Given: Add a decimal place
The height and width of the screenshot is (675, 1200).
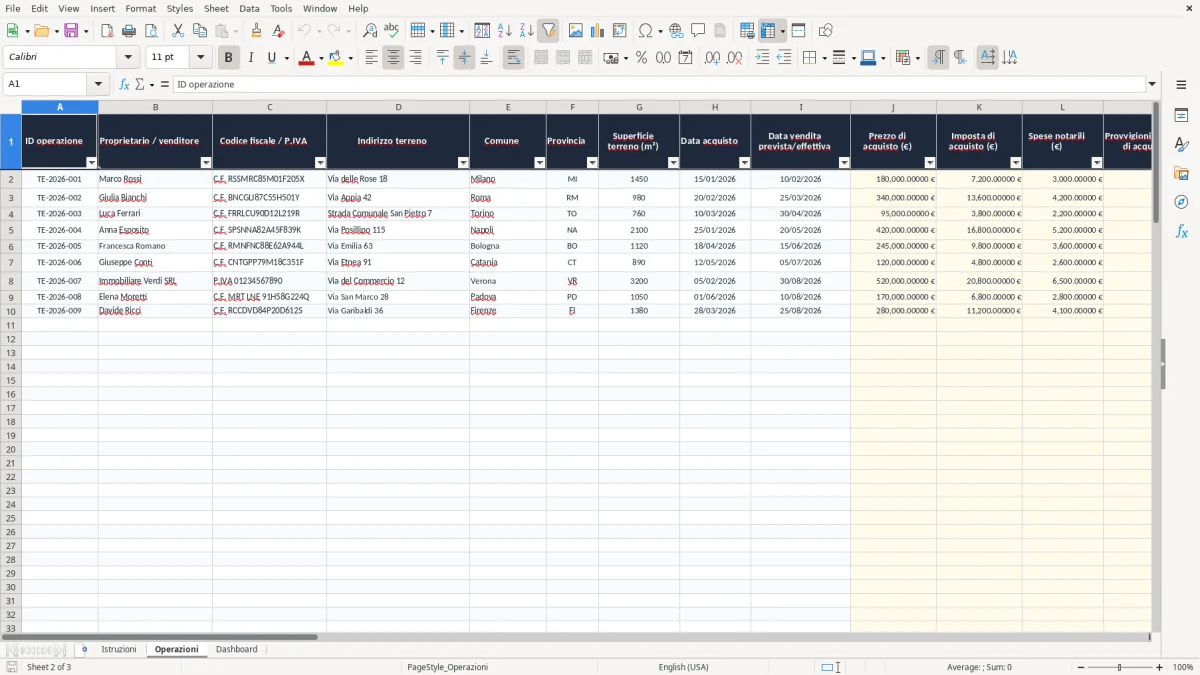Looking at the screenshot, I should [713, 58].
